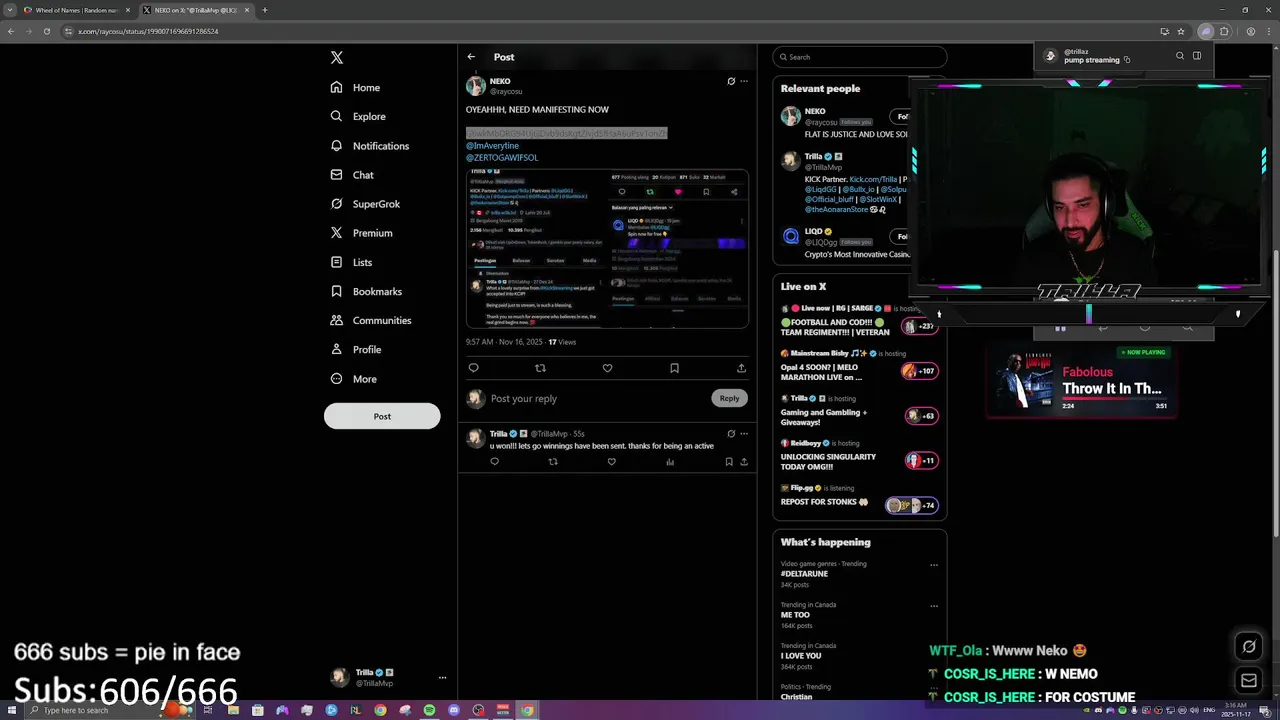Click the white Post button in sidebar
The height and width of the screenshot is (720, 1280).
pos(382,416)
